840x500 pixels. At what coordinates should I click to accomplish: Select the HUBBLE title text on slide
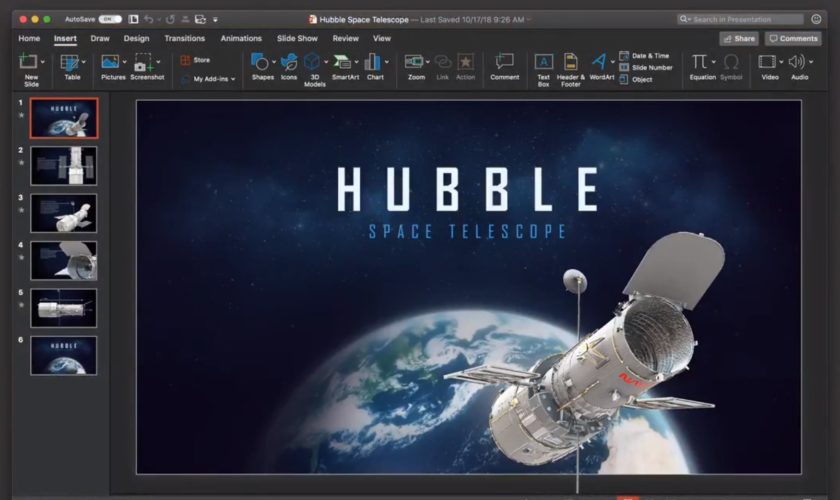468,190
